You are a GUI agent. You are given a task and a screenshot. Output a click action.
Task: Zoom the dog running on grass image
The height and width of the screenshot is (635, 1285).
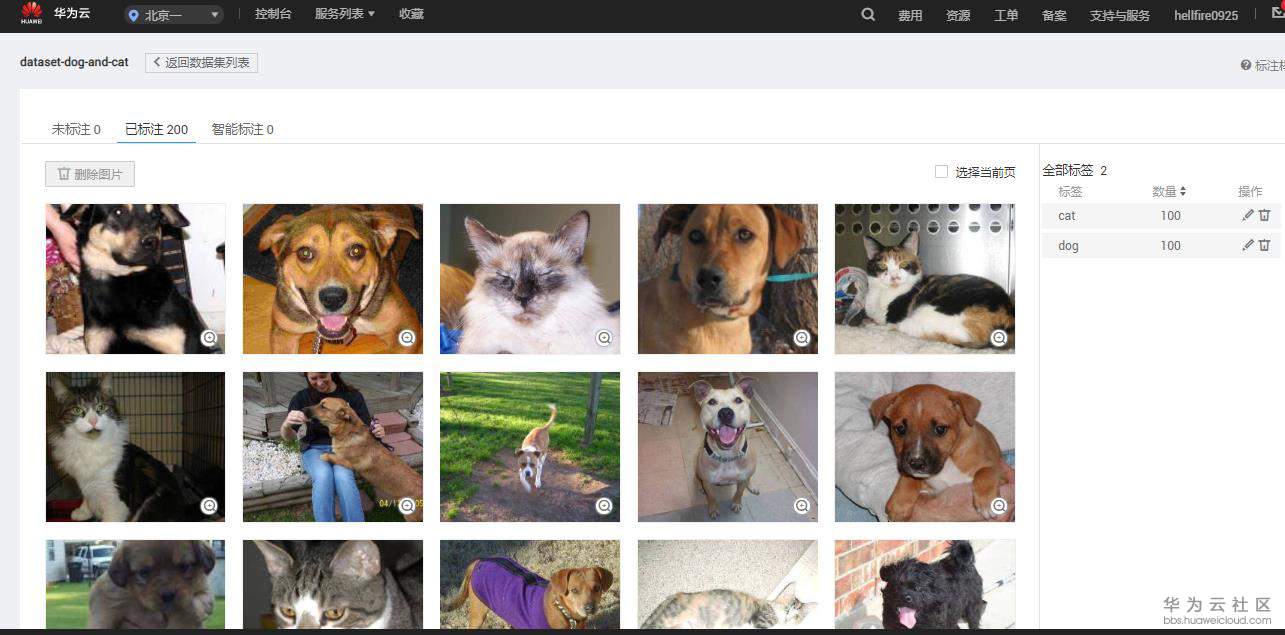(x=604, y=506)
